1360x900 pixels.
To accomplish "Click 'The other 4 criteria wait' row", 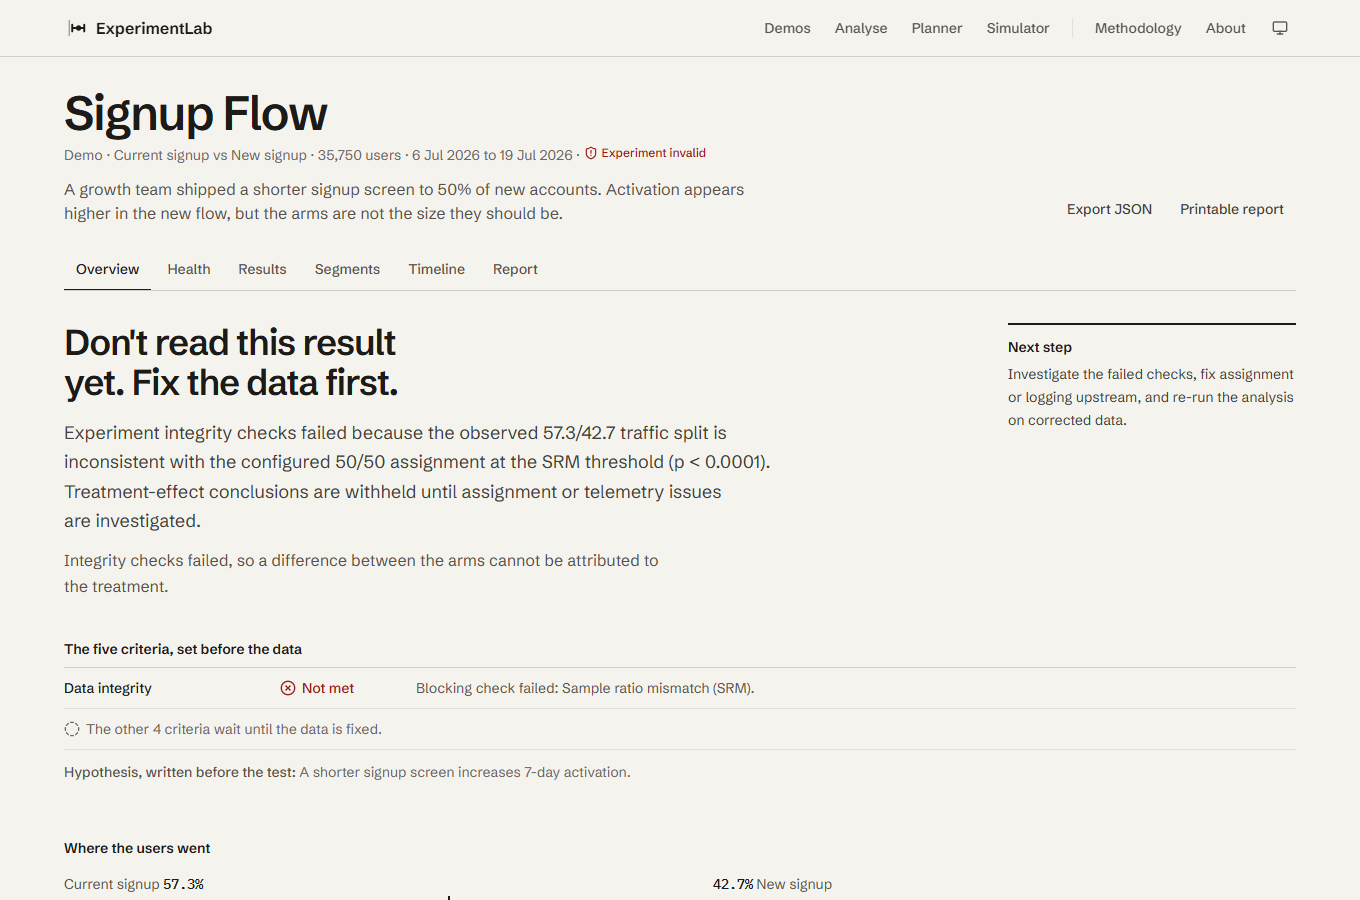I will click(x=680, y=729).
